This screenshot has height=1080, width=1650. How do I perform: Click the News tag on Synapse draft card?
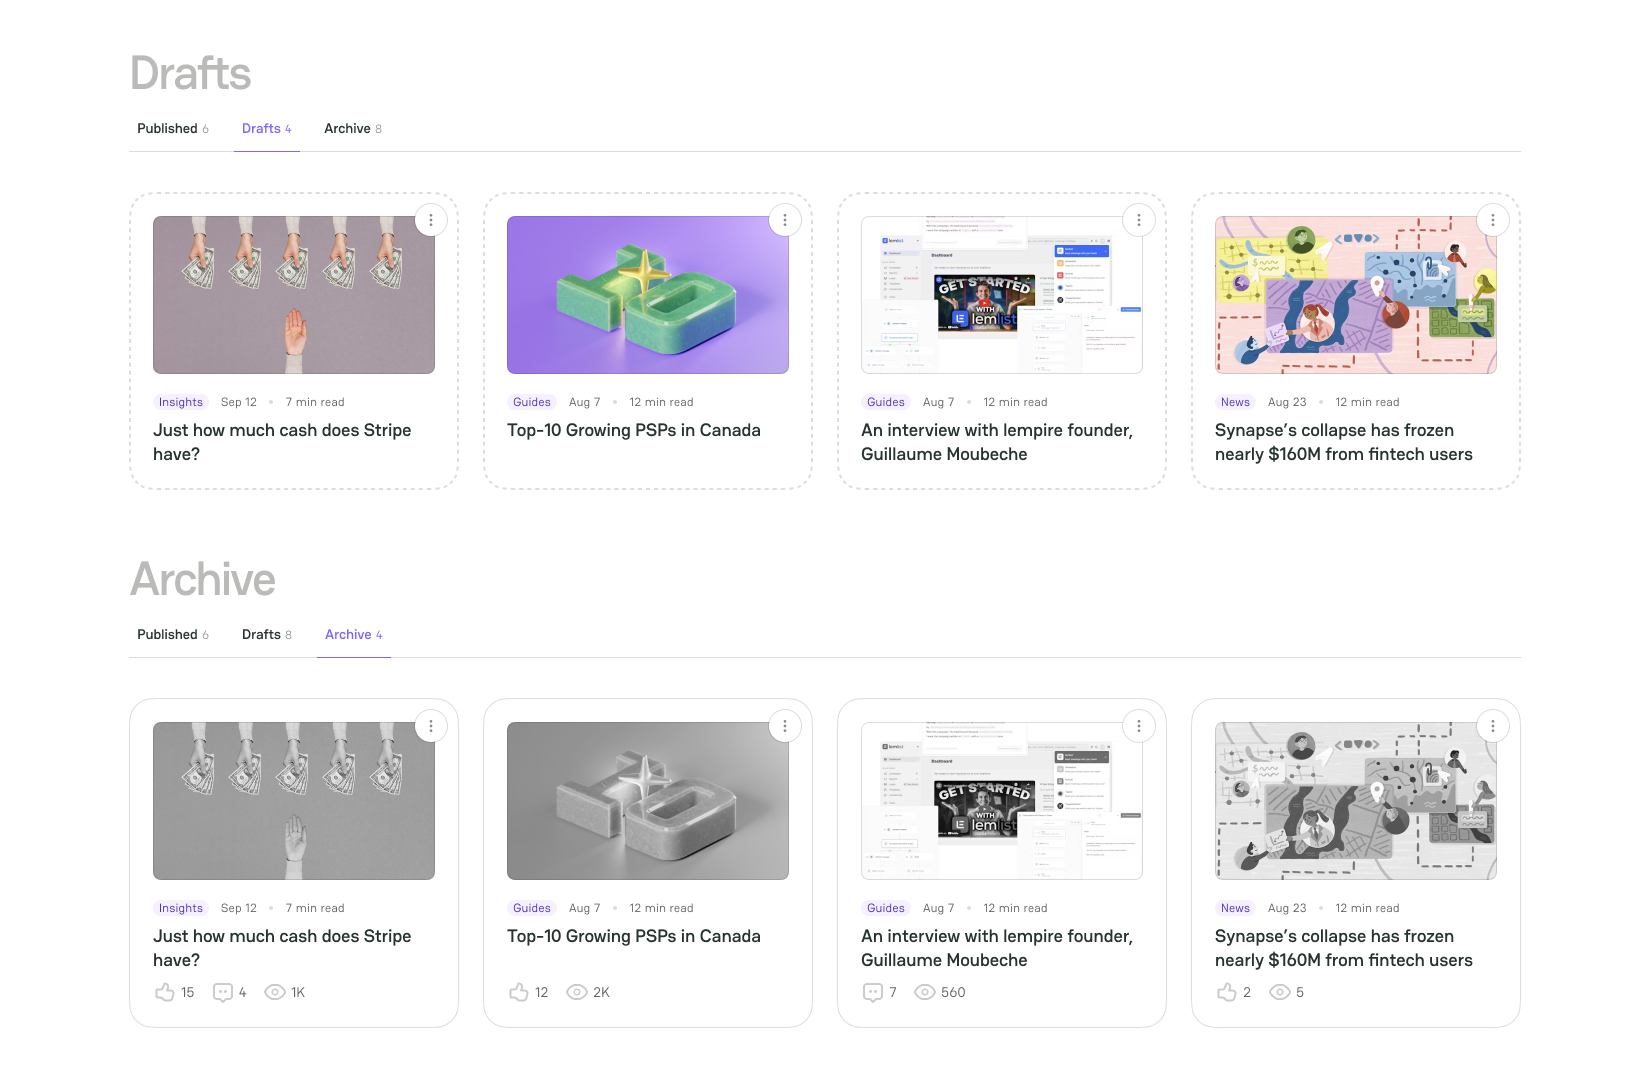click(1235, 402)
